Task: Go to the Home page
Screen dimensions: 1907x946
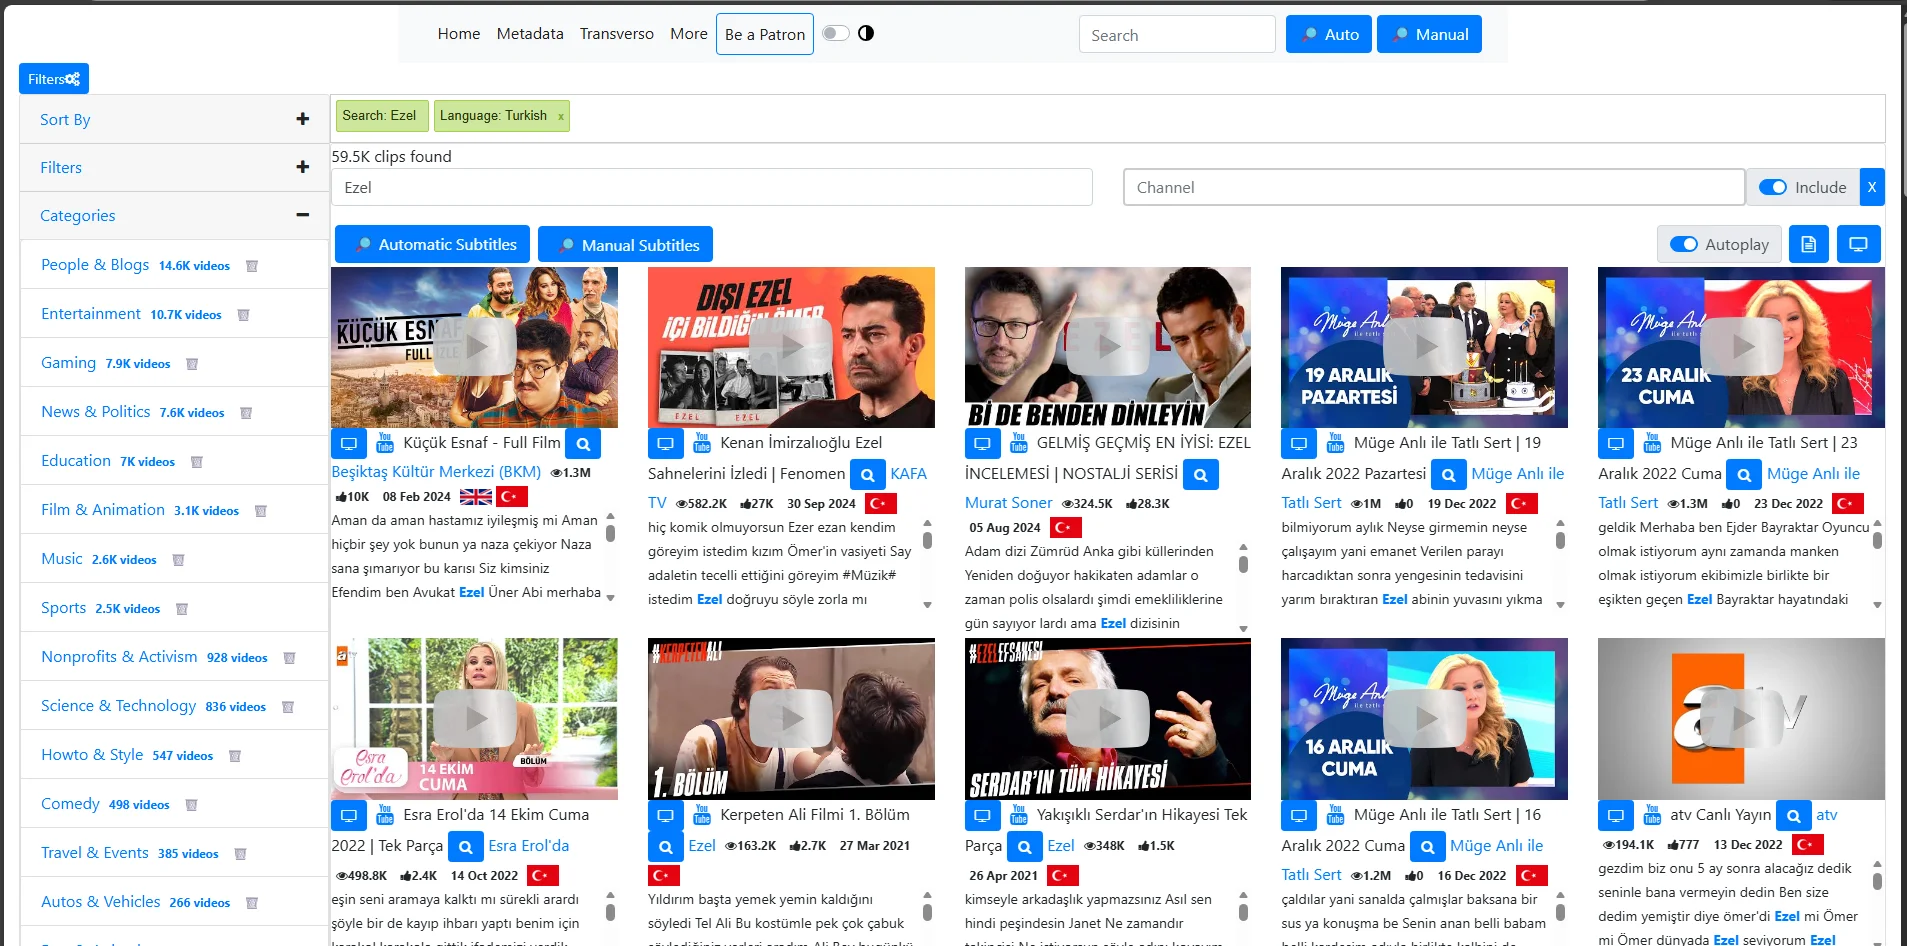Action: click(x=459, y=33)
